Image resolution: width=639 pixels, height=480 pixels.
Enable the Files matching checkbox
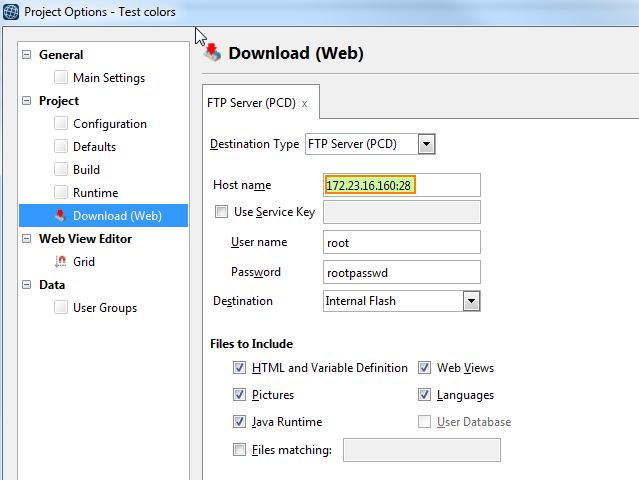(239, 449)
